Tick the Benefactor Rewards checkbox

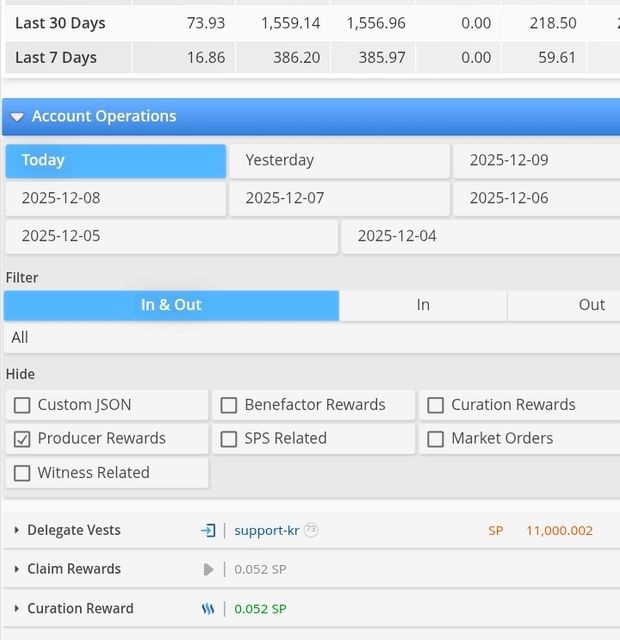tap(229, 405)
